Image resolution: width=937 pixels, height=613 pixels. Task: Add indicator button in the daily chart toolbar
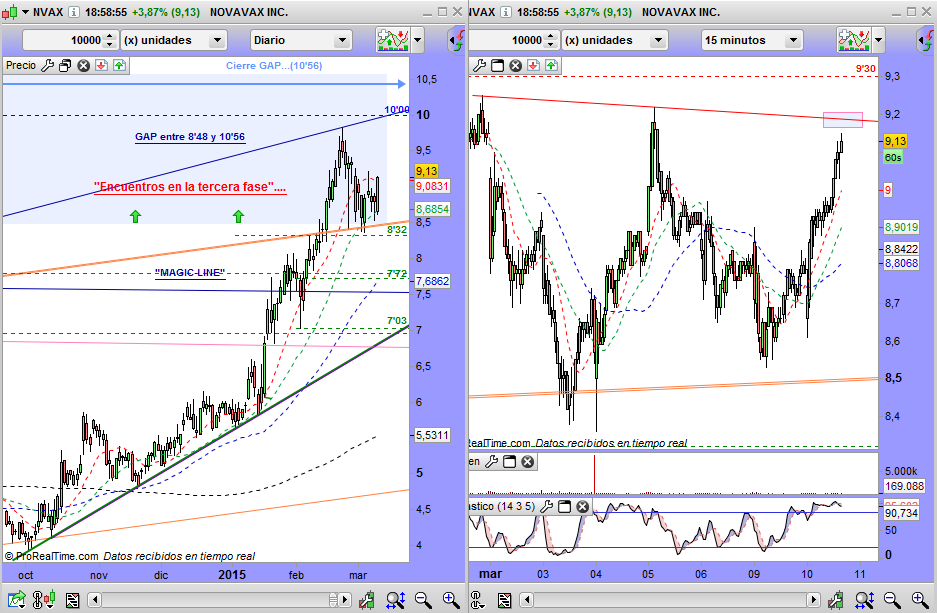click(393, 41)
